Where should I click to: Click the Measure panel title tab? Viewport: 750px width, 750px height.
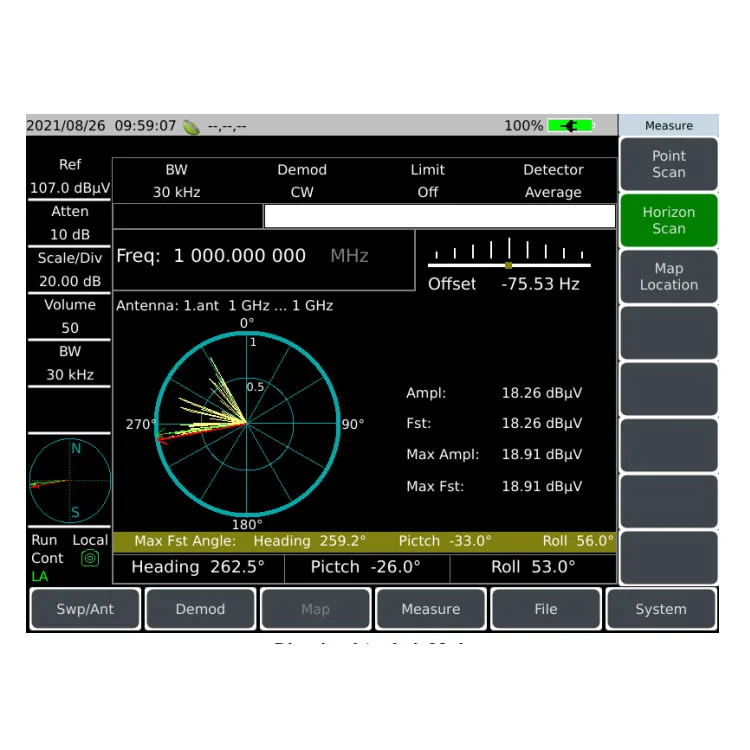[669, 125]
